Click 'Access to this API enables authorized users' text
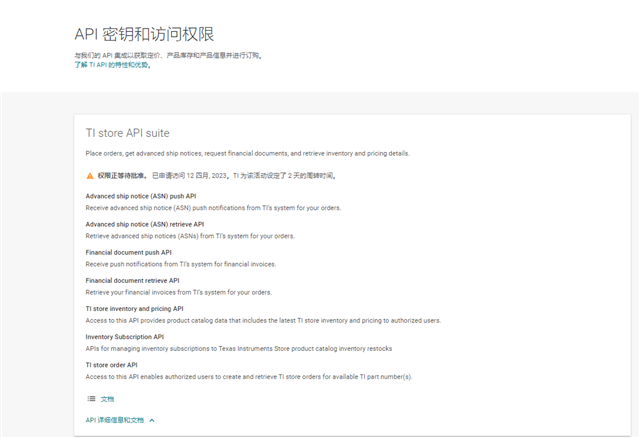The height and width of the screenshot is (438, 640). (x=249, y=377)
